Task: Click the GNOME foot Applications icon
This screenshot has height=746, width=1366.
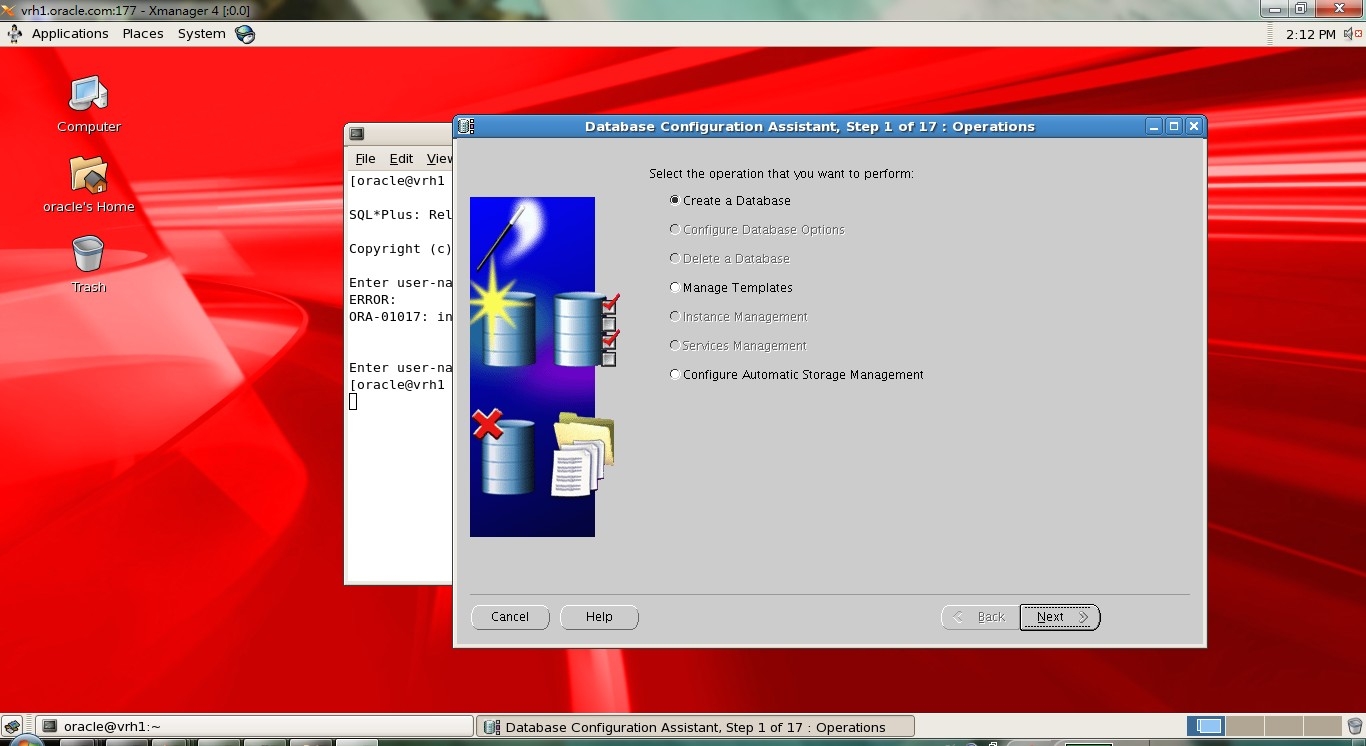Action: (x=15, y=34)
